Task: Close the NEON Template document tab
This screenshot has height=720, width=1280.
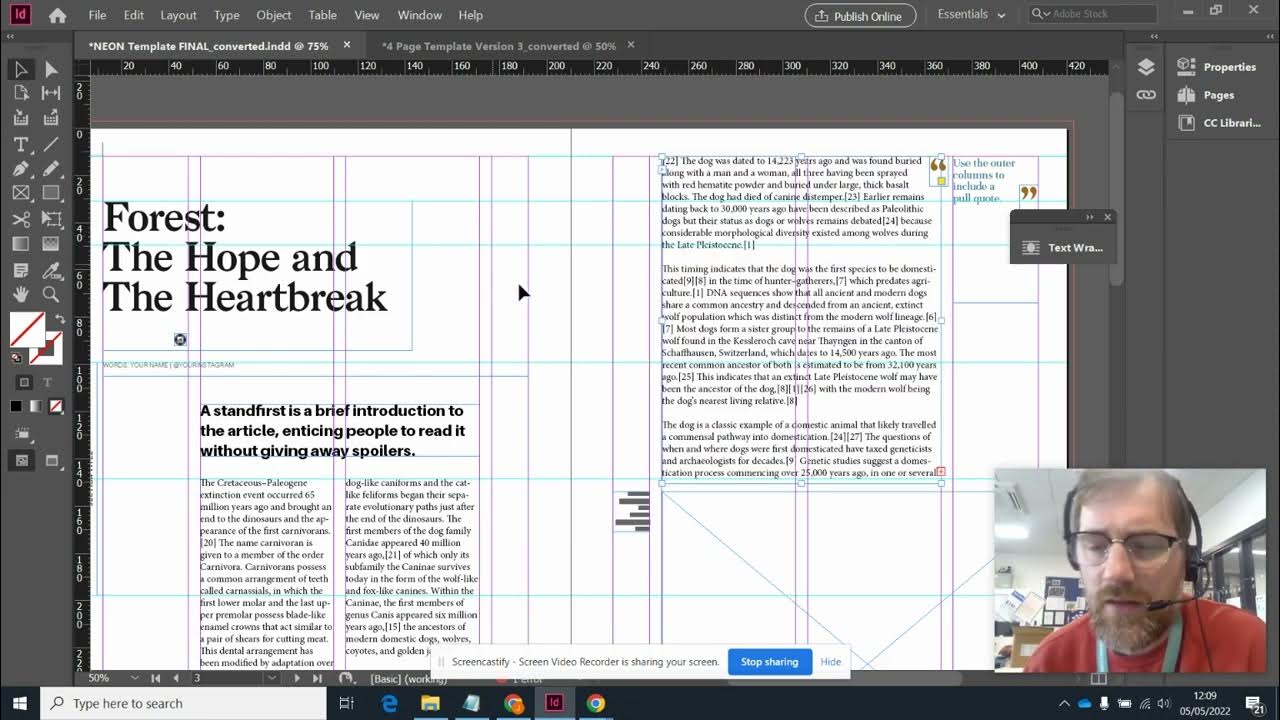Action: tap(347, 45)
